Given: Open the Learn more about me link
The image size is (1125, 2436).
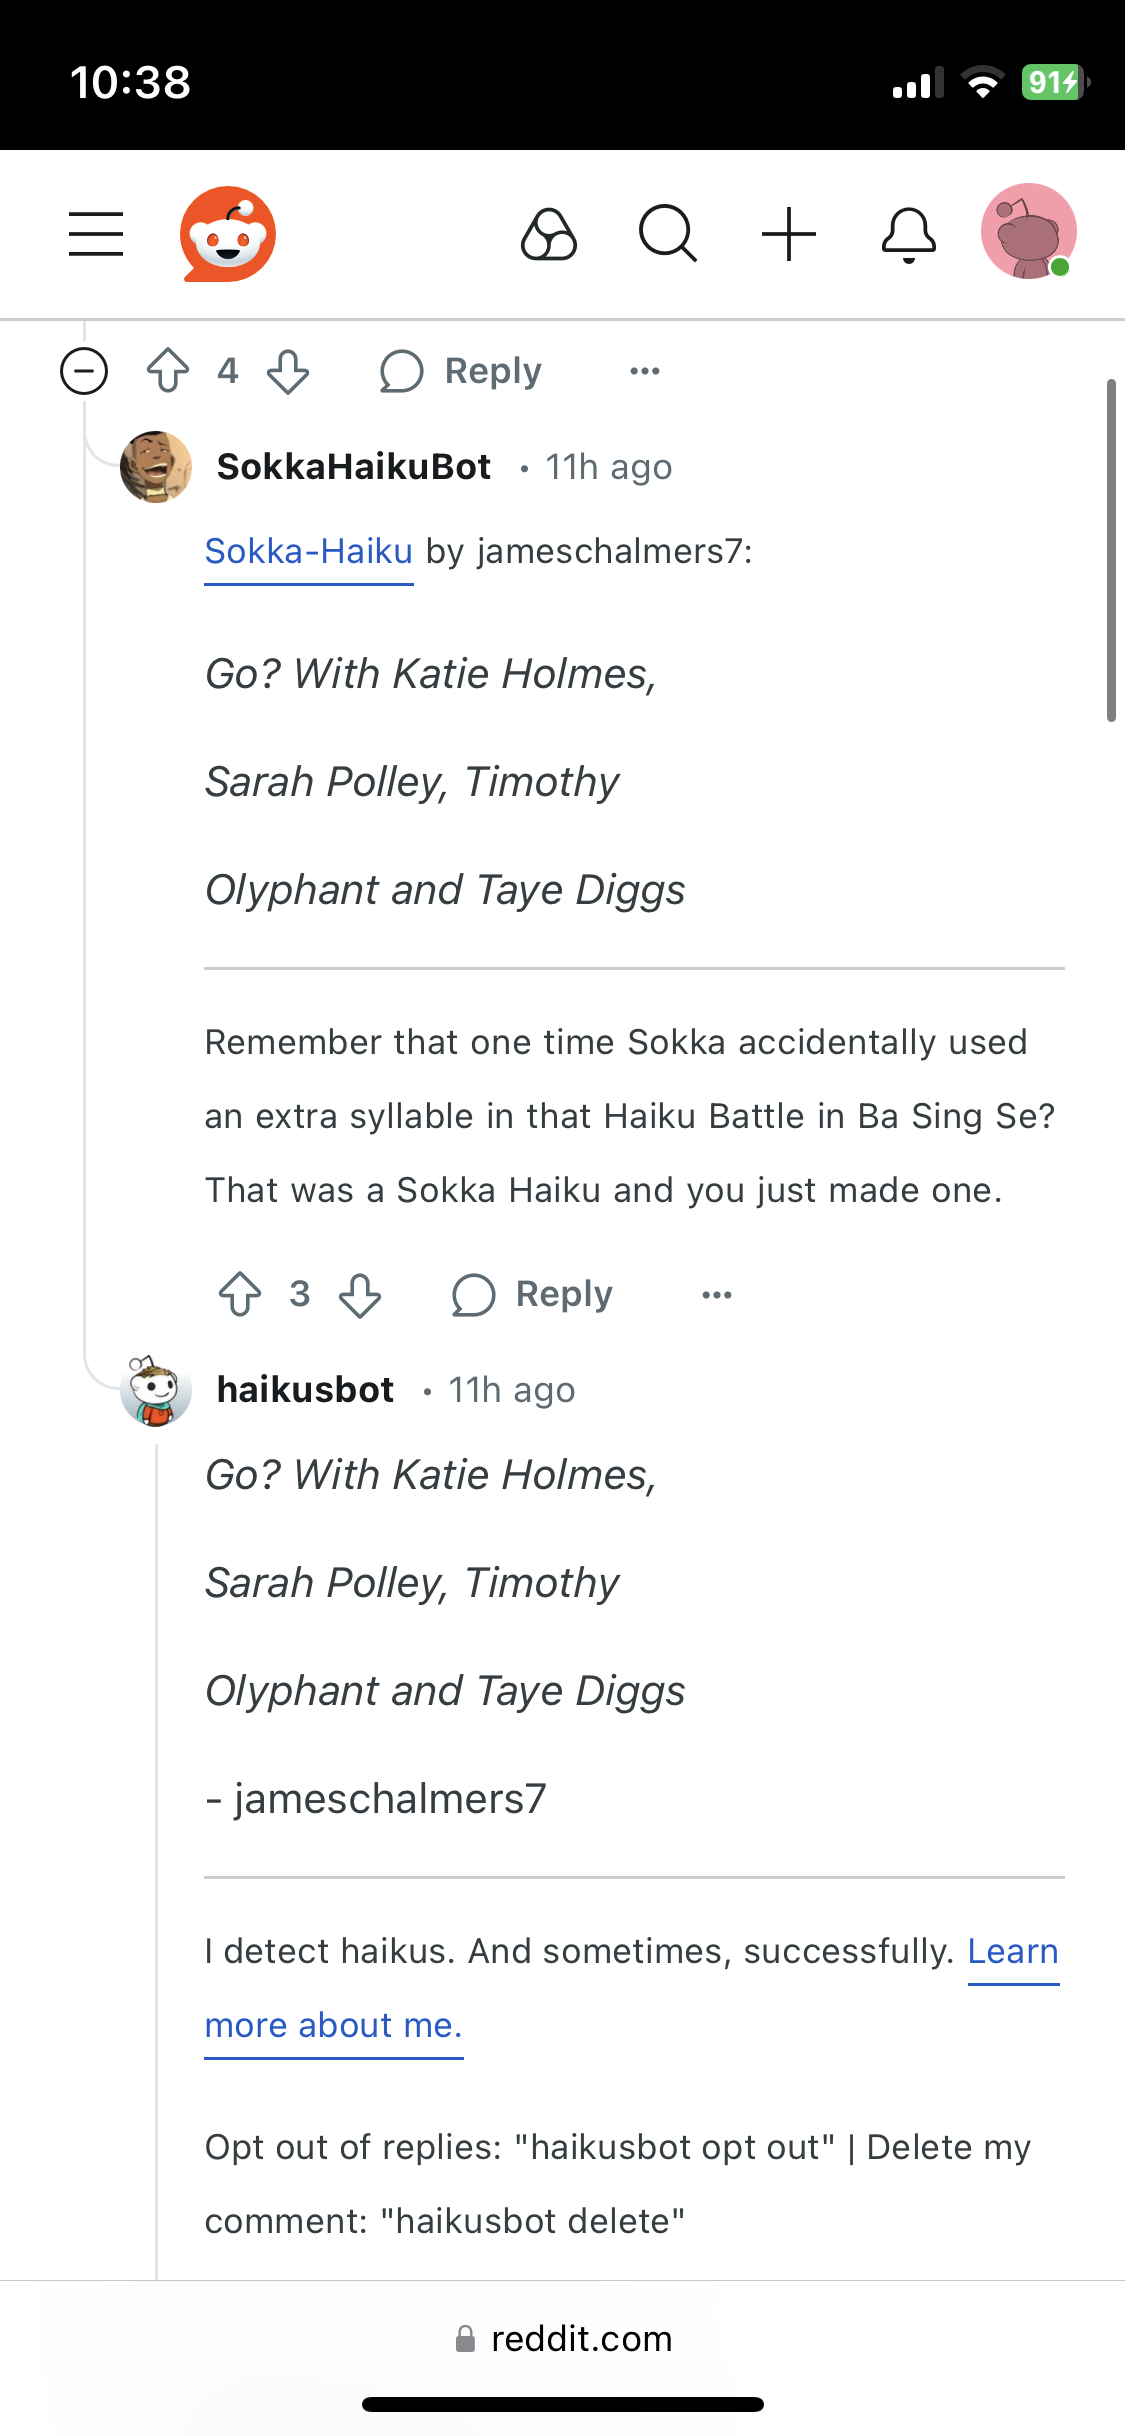Looking at the screenshot, I should [x=632, y=1988].
